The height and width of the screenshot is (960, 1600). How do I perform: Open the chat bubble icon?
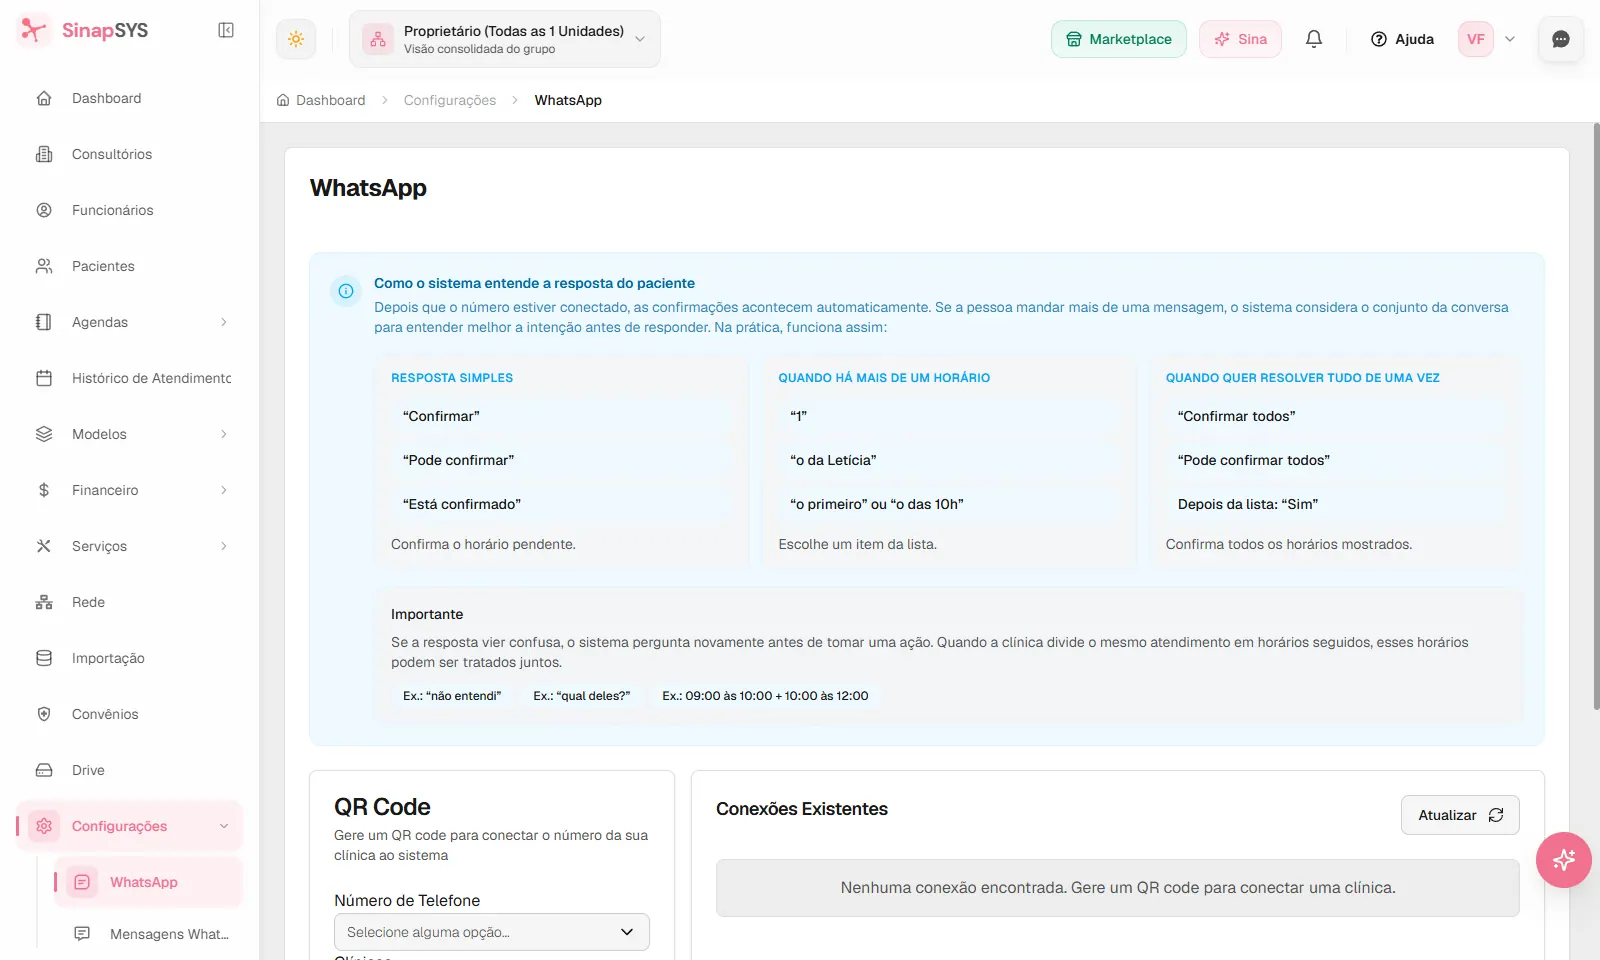tap(1561, 39)
